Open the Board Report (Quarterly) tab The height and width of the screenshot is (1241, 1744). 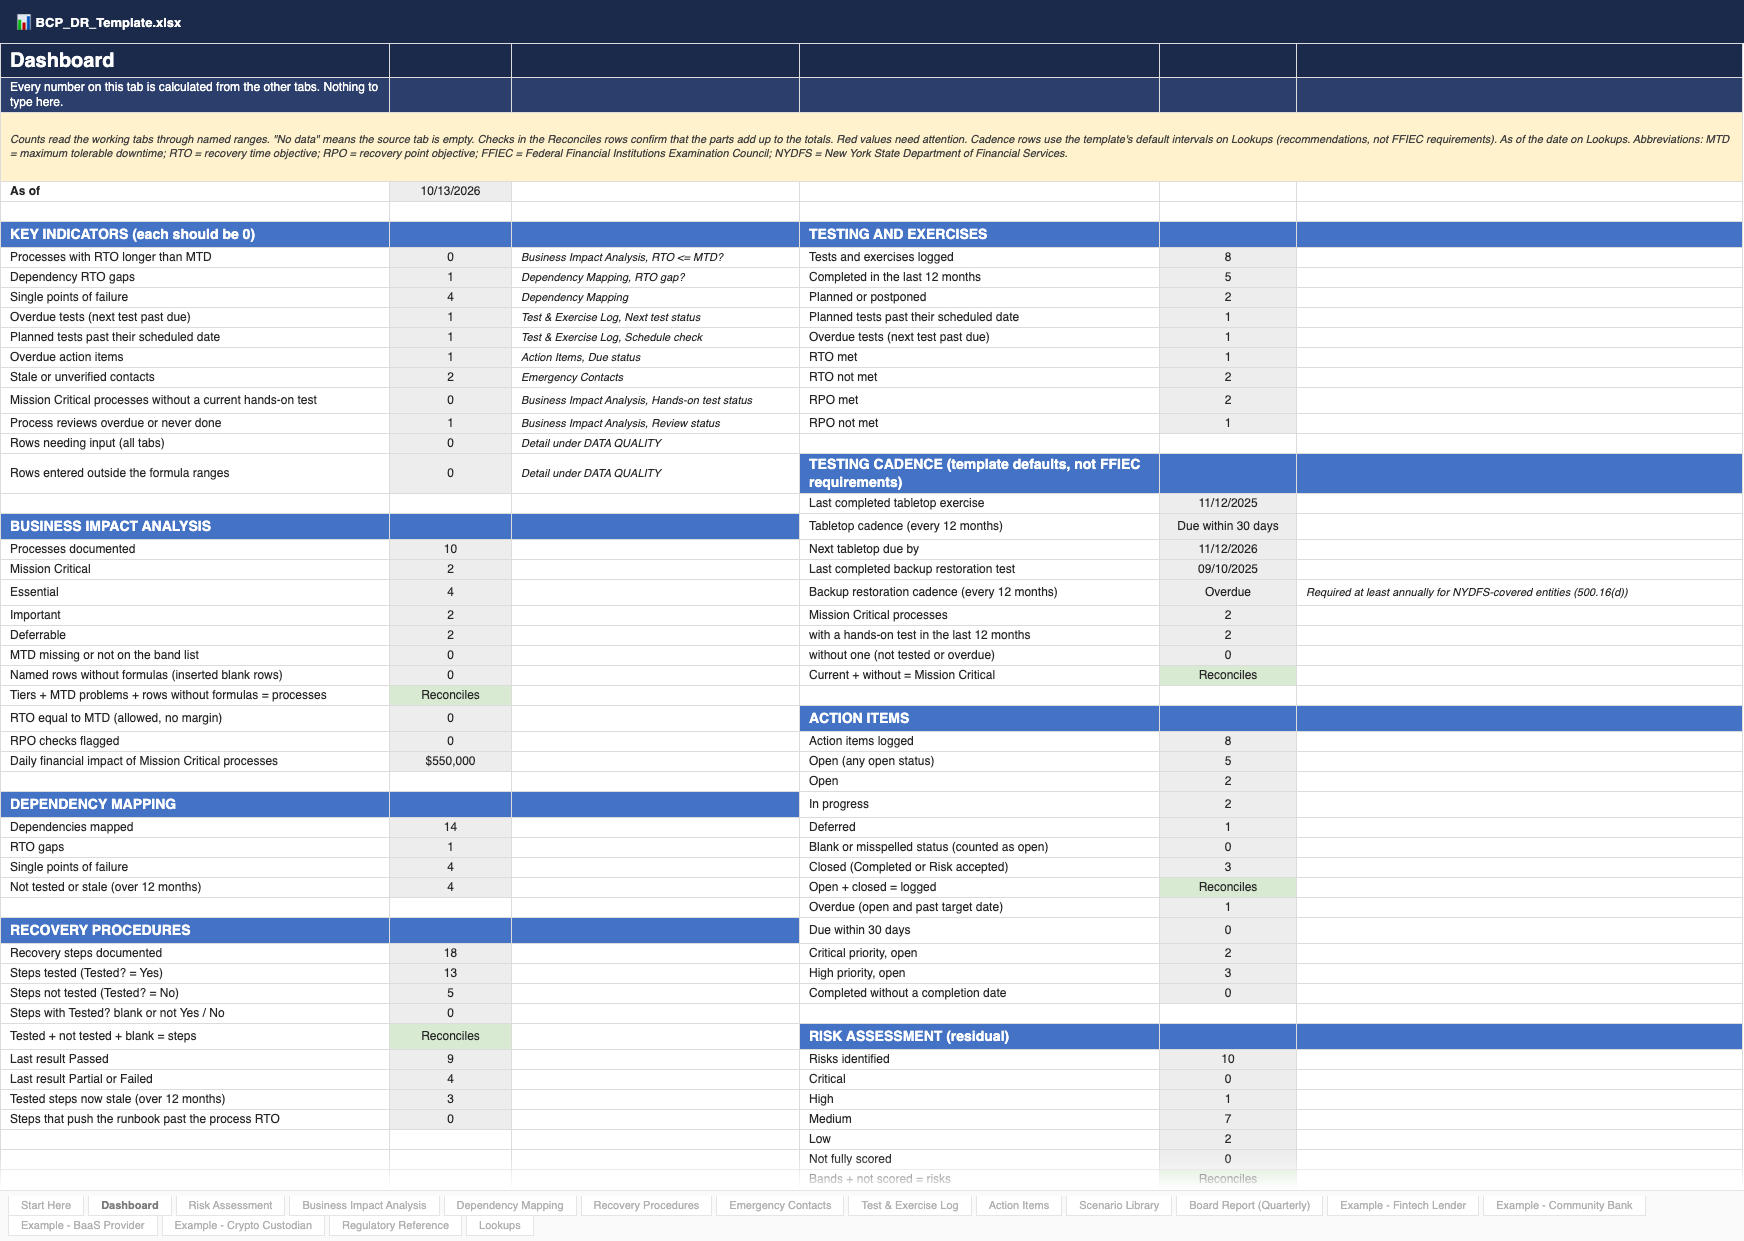click(x=1250, y=1205)
